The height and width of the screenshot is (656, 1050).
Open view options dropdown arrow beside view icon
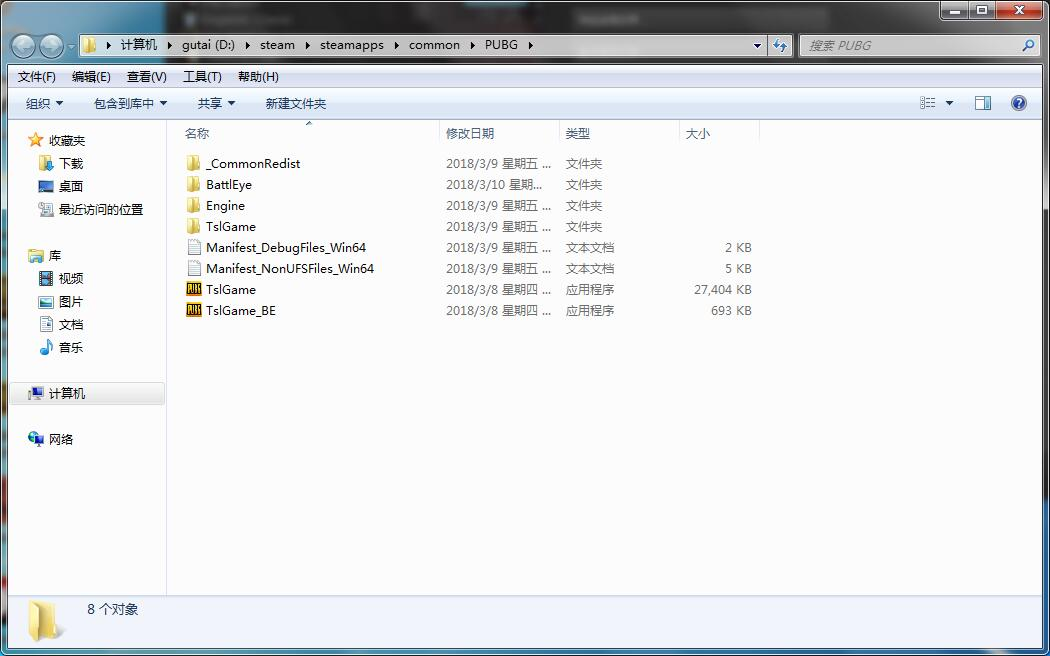click(949, 103)
